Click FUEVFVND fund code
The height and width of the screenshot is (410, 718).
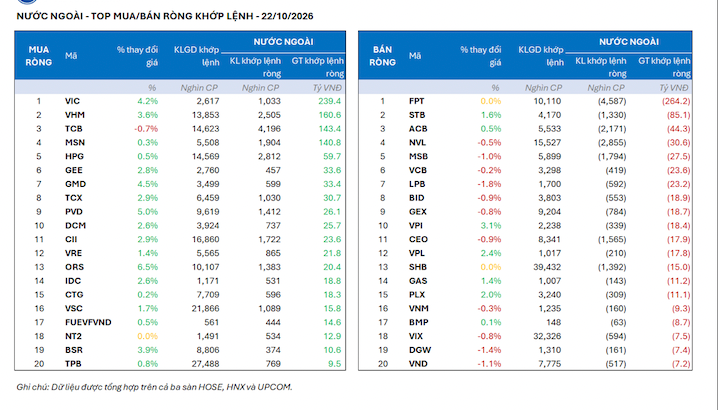(x=88, y=322)
